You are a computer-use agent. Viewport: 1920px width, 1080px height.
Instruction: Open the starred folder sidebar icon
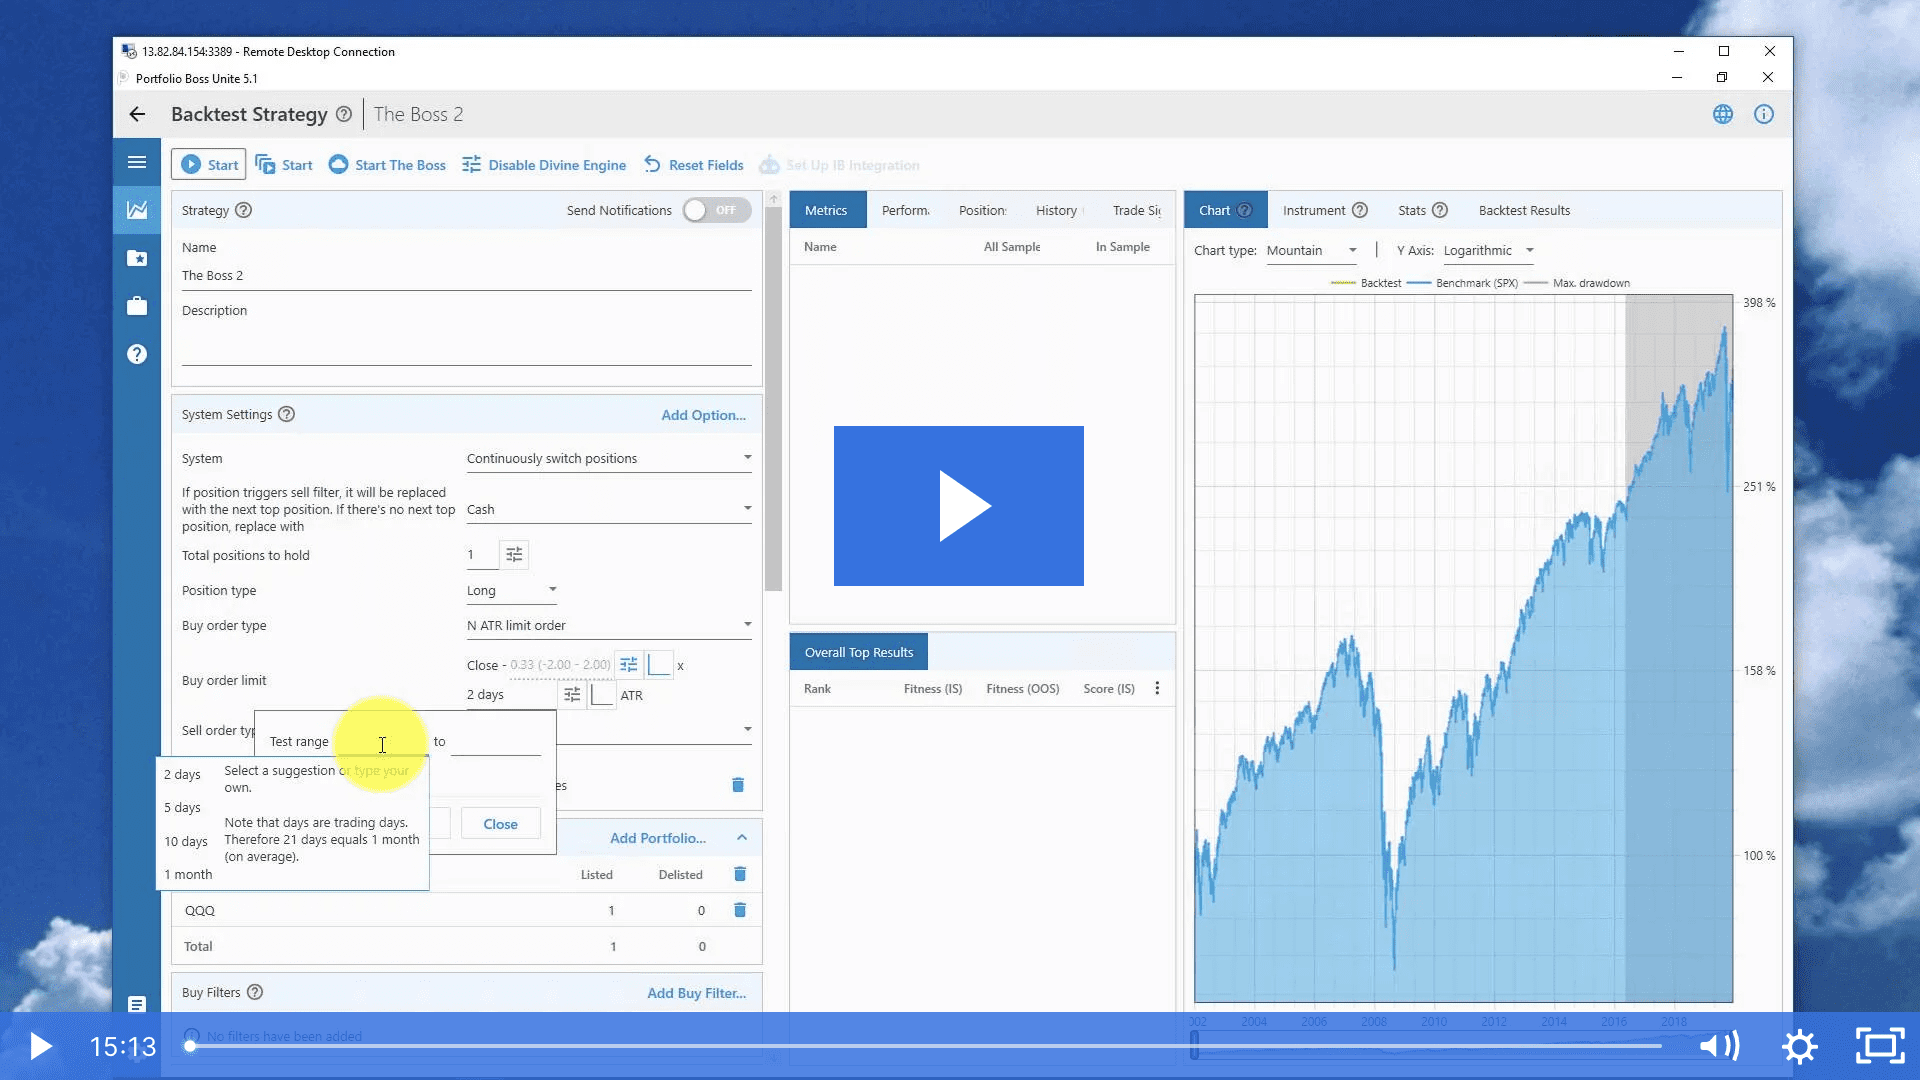pos(137,258)
